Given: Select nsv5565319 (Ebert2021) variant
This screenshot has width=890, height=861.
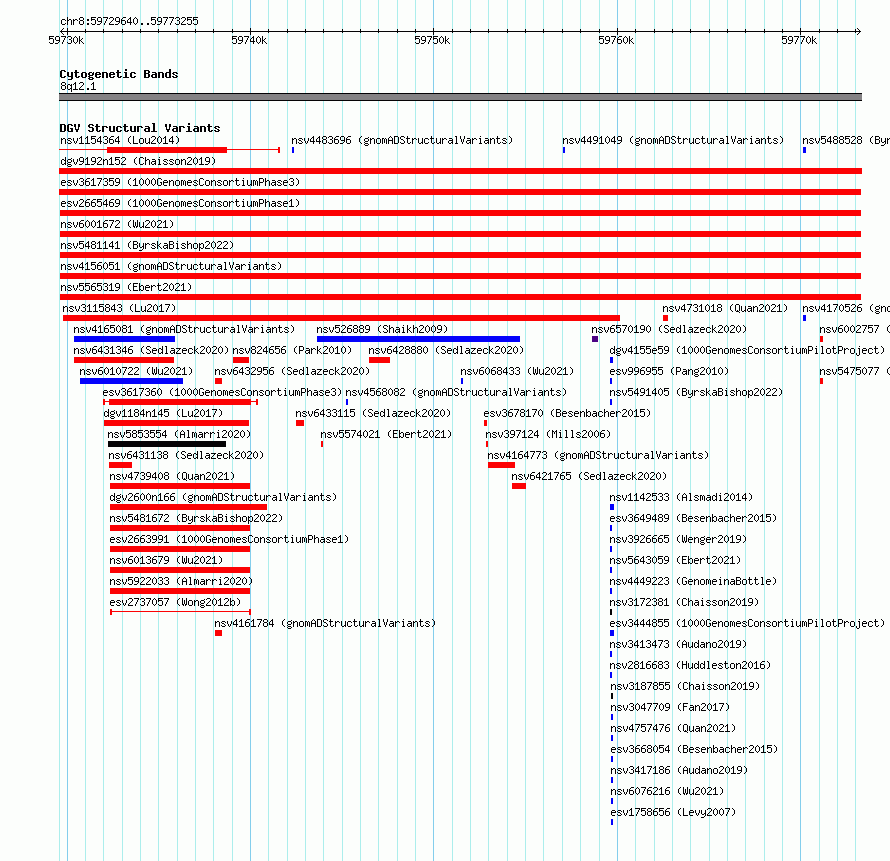Looking at the screenshot, I should click(126, 287).
